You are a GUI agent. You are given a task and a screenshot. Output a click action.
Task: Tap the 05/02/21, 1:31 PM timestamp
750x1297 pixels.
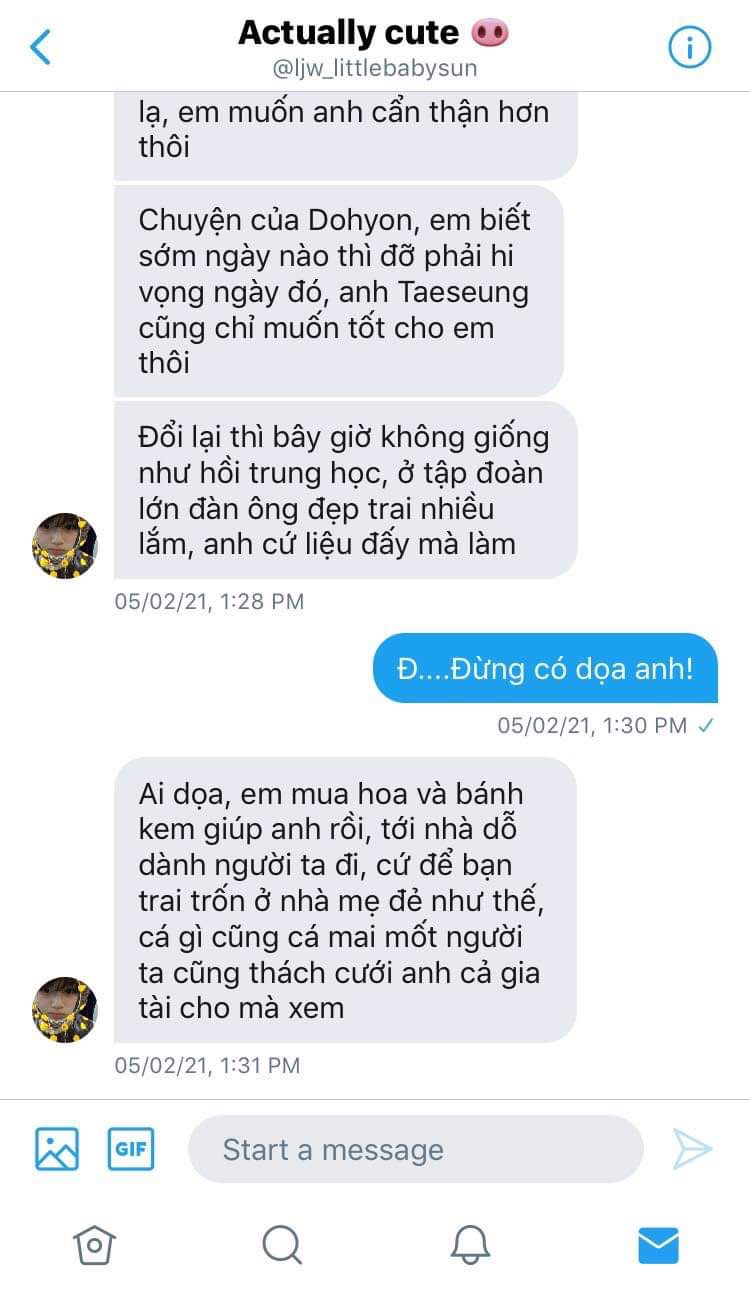click(207, 1066)
